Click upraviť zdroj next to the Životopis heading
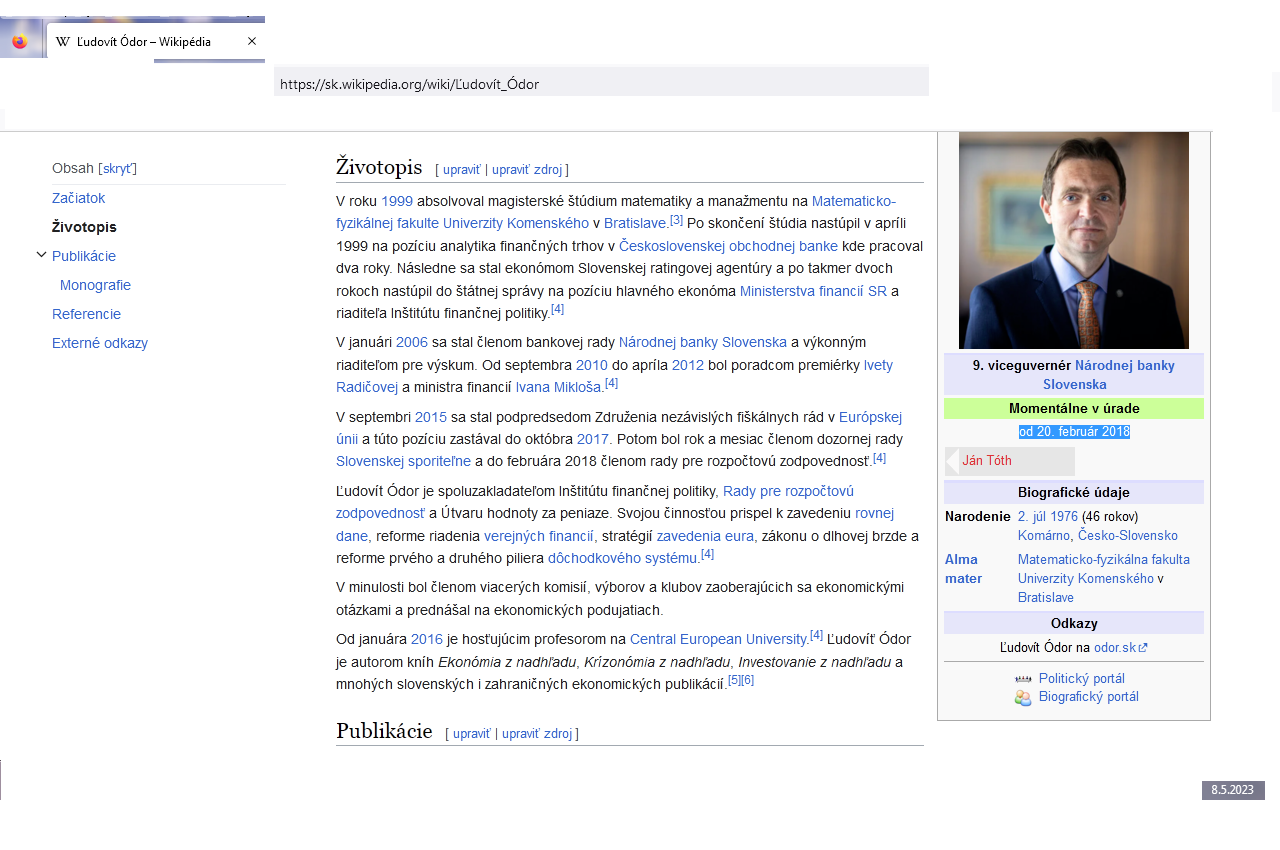1280x850 pixels. tap(527, 170)
